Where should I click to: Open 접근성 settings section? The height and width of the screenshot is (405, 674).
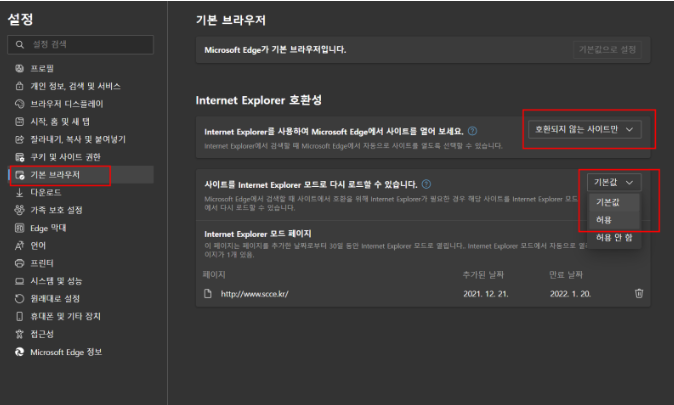[x=42, y=334]
